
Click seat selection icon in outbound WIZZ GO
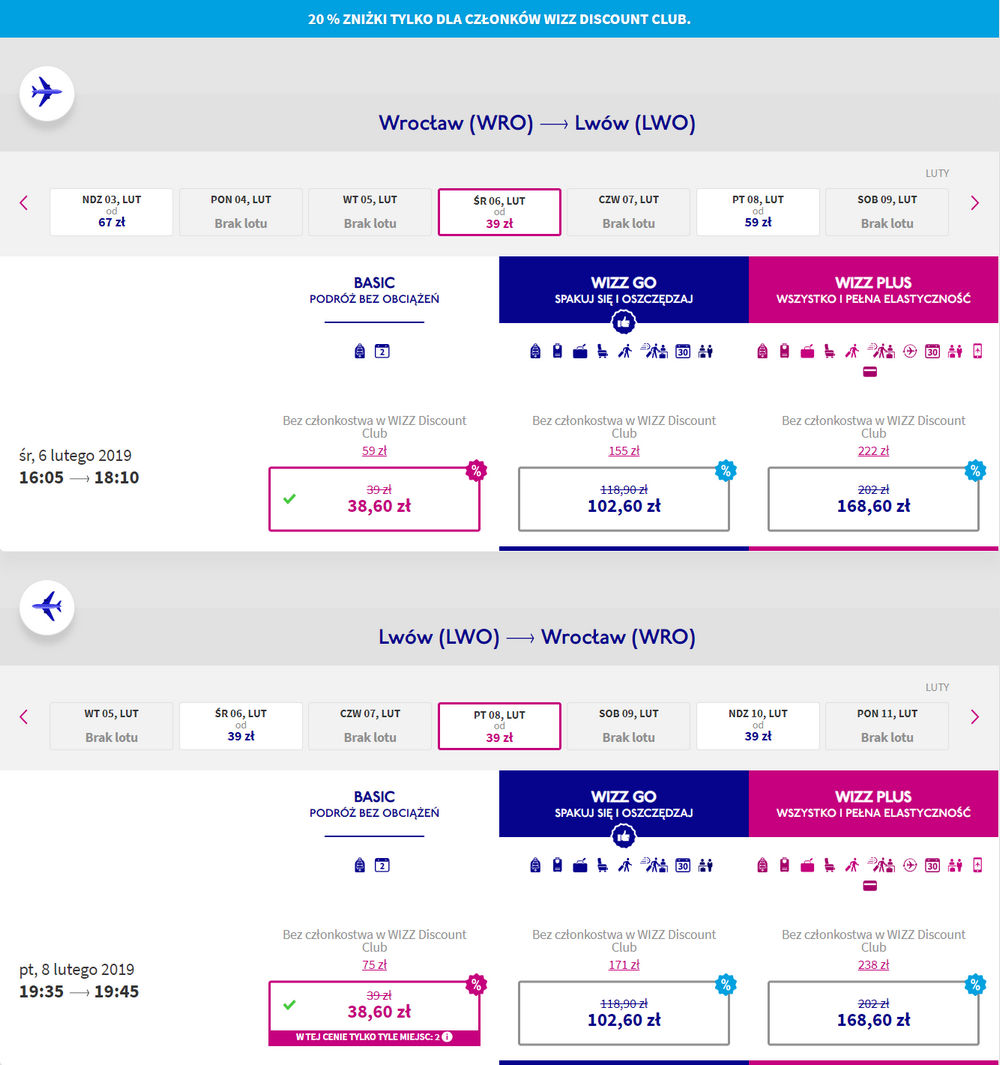click(x=603, y=351)
